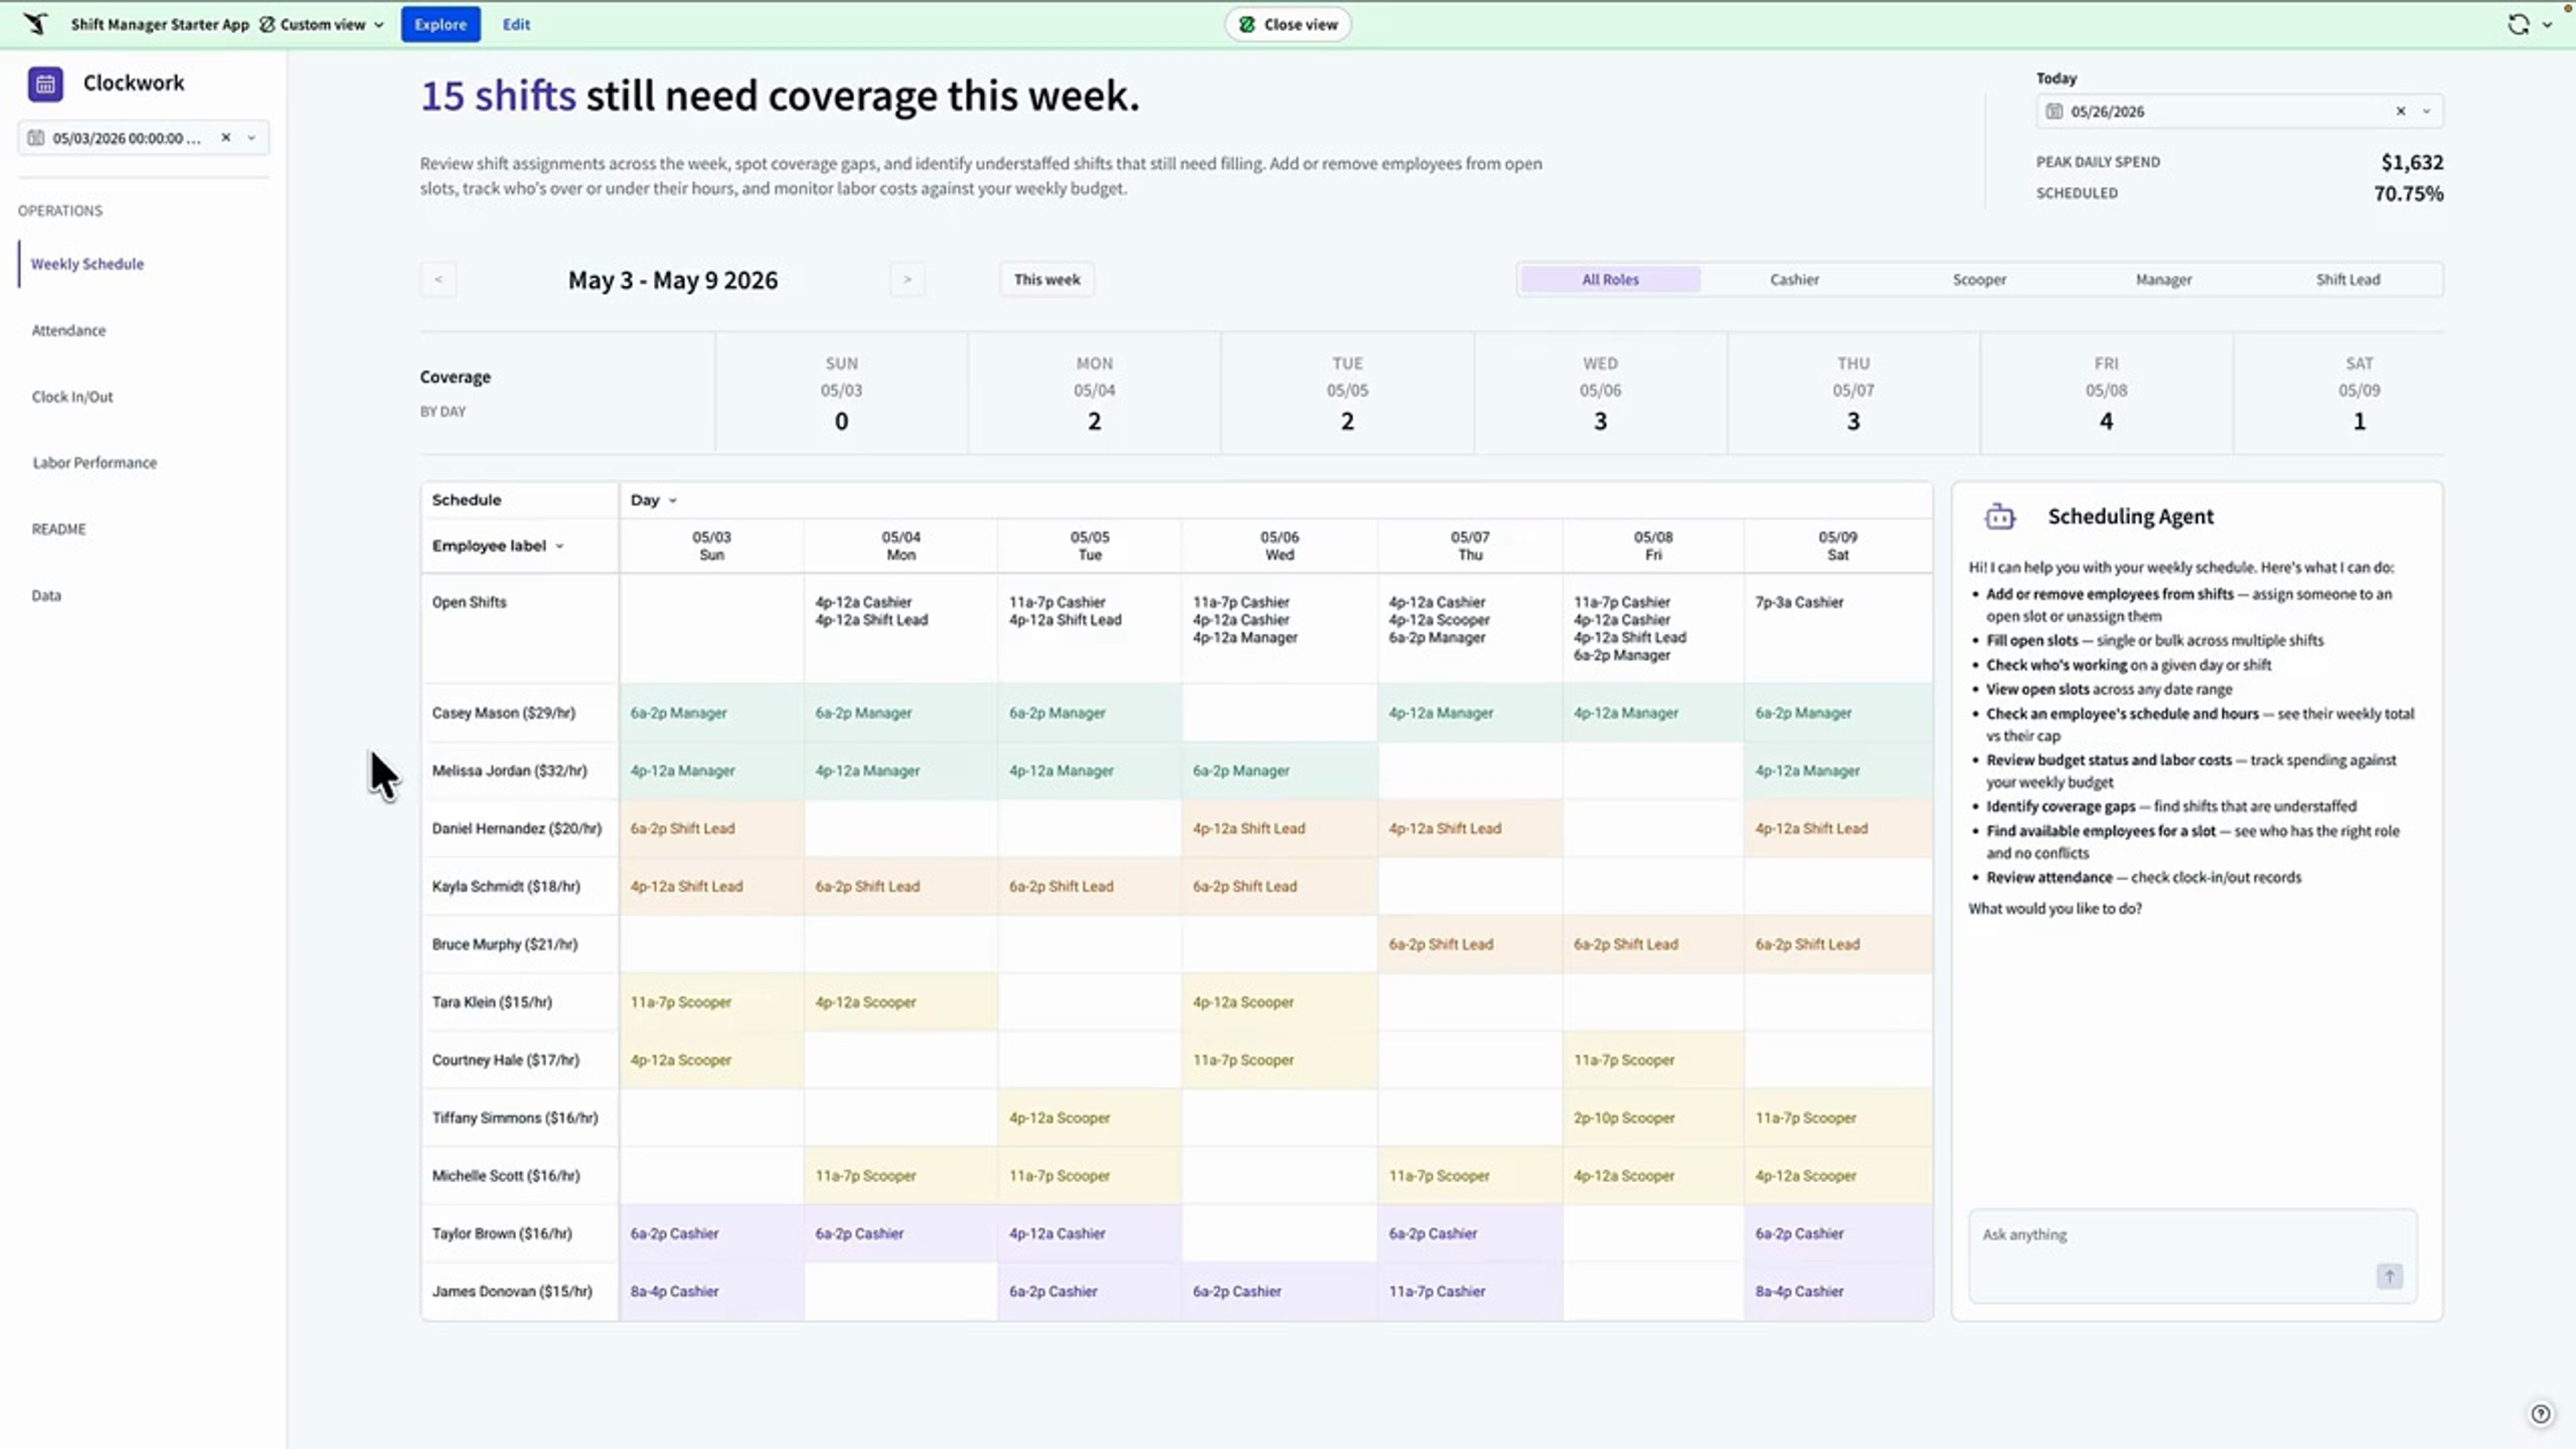
Task: Click the Tiffany Simmons ($16/hr) row label
Action: (515, 1118)
